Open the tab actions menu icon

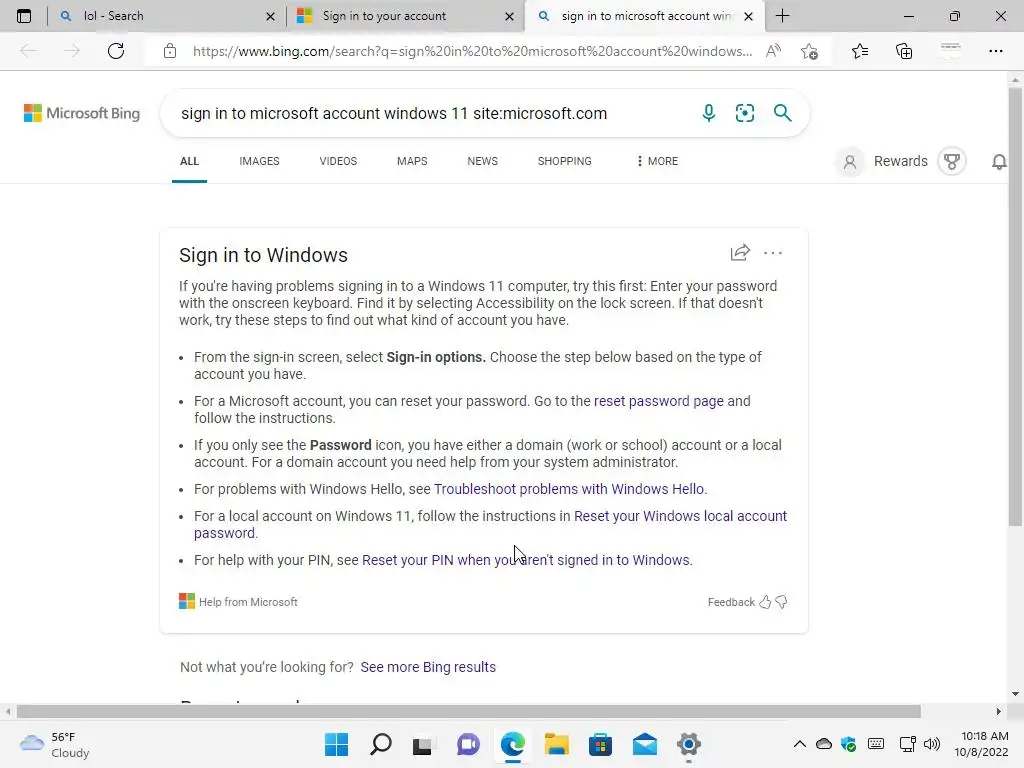tap(24, 16)
